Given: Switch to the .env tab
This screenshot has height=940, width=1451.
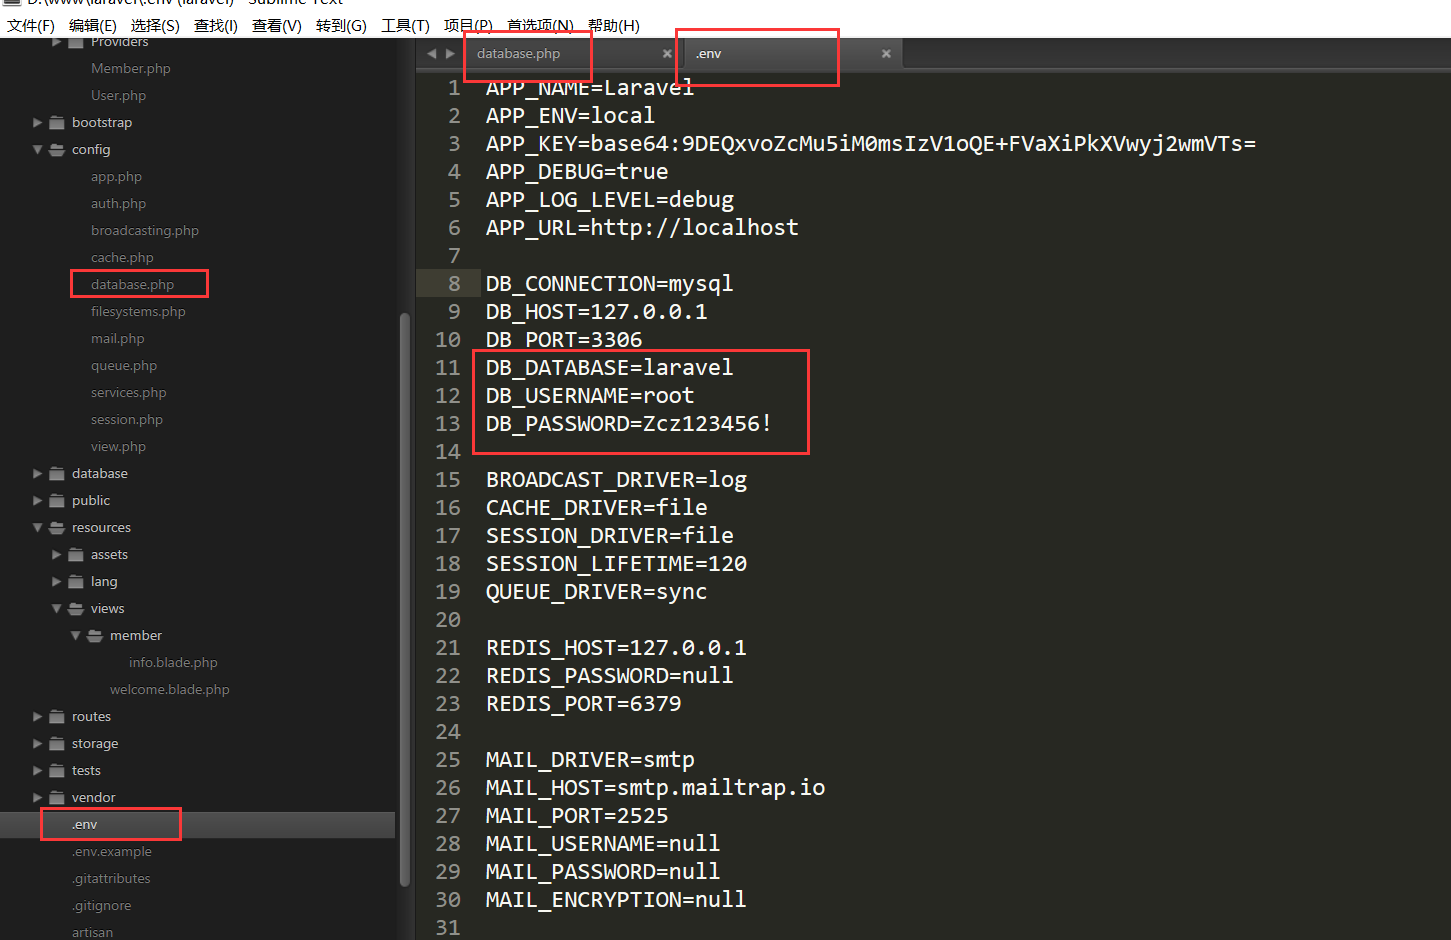Looking at the screenshot, I should tap(708, 54).
